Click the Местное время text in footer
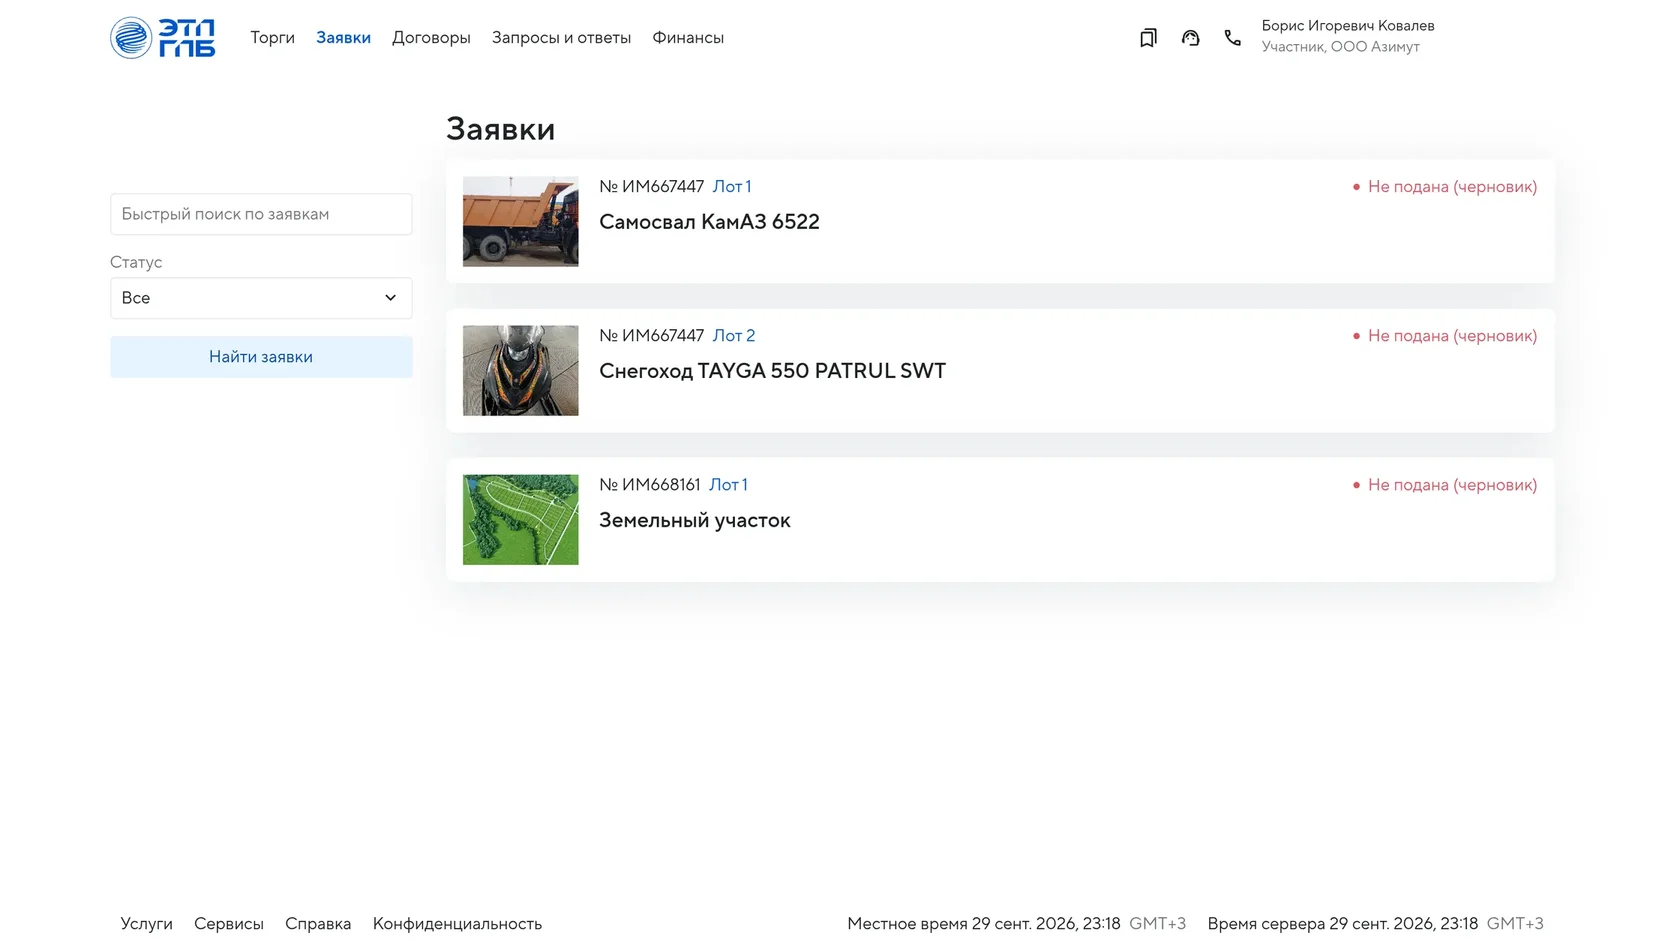This screenshot has height=945, width=1680. (1016, 924)
